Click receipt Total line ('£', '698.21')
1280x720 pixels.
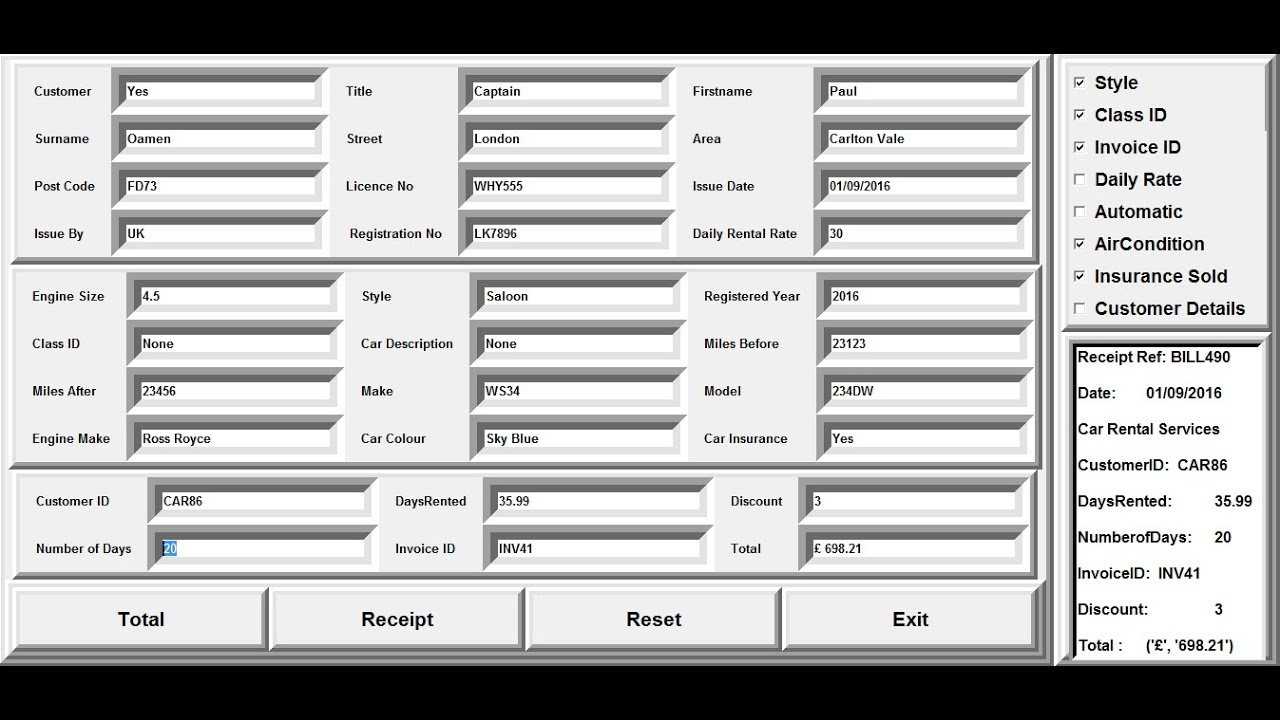[1156, 645]
